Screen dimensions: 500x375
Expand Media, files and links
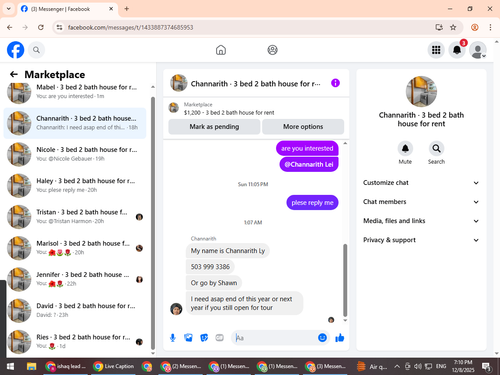tap(421, 221)
